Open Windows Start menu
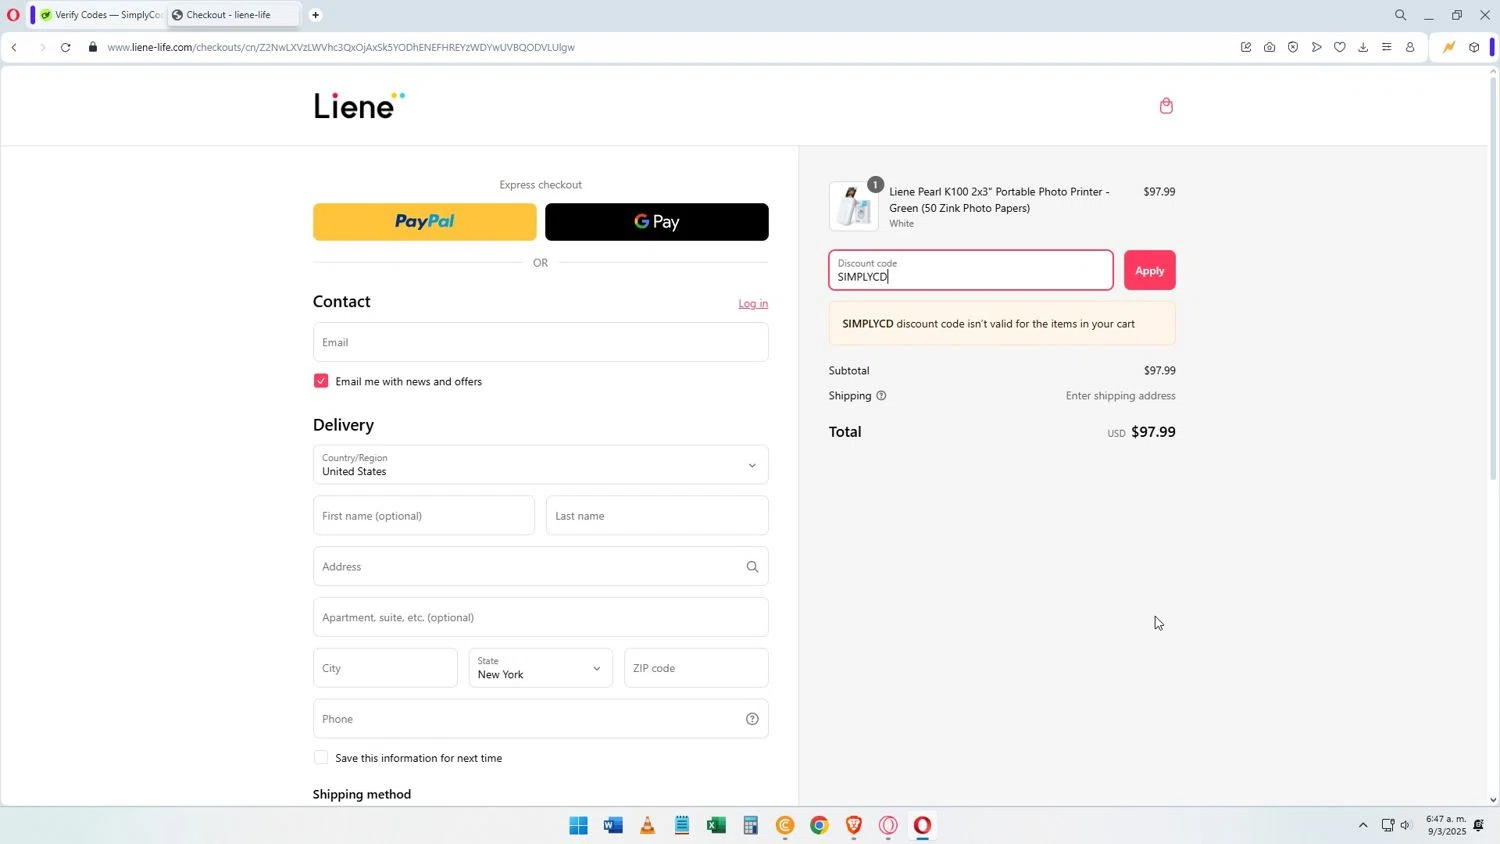The width and height of the screenshot is (1500, 844). click(578, 825)
